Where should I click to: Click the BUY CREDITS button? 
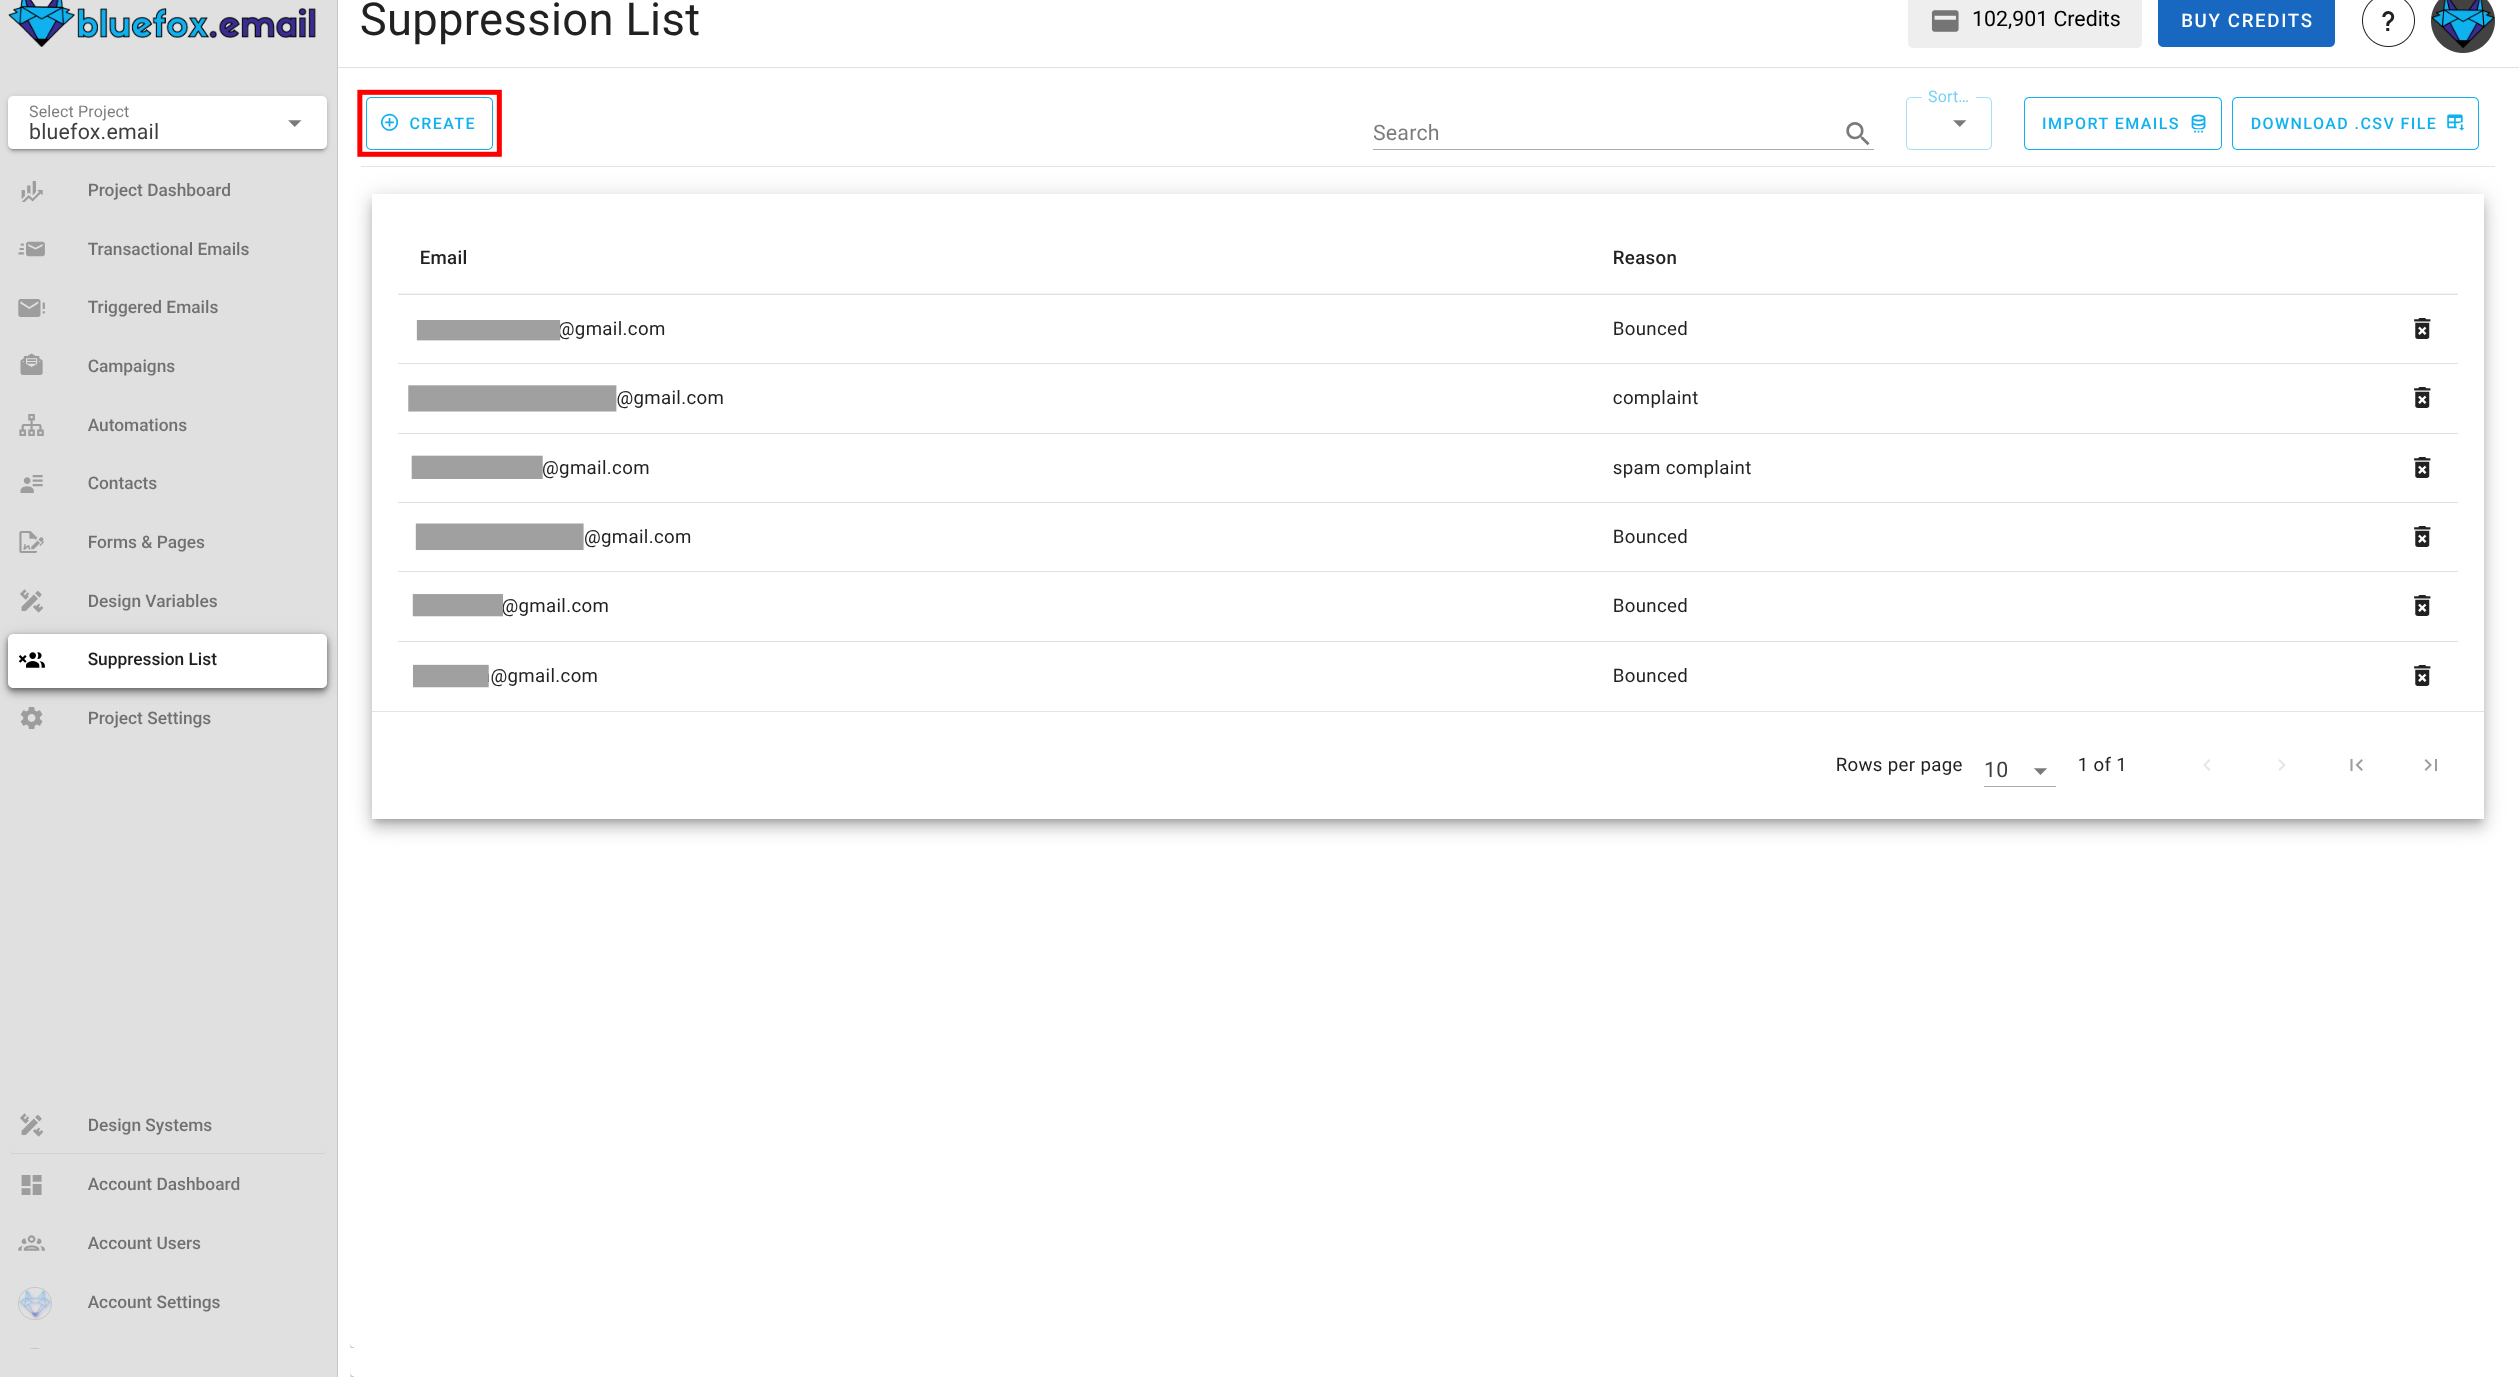coord(2245,20)
